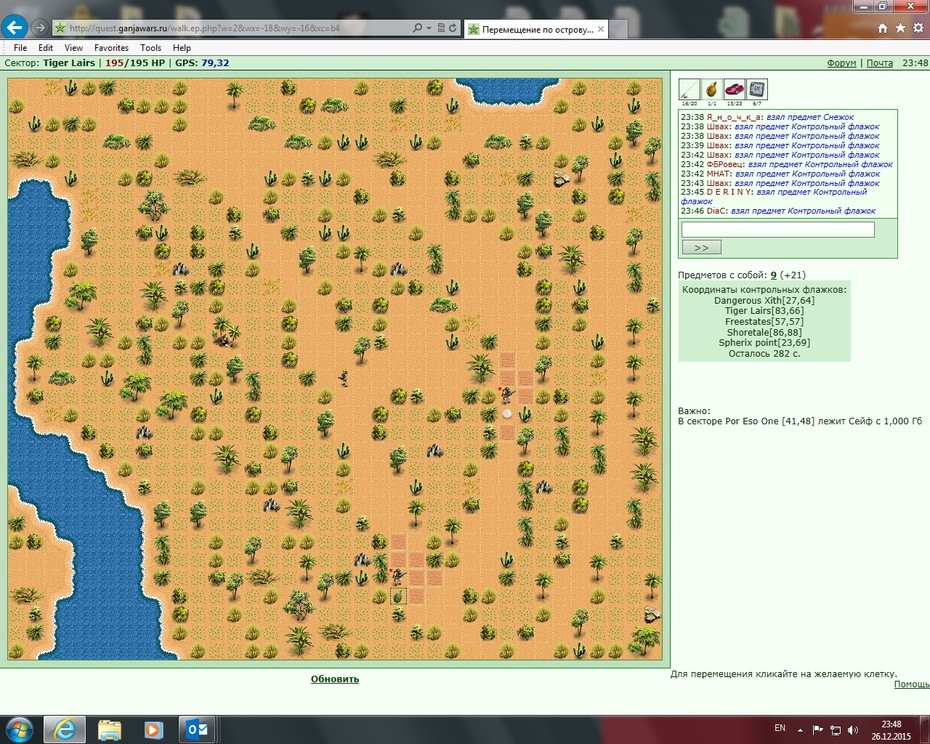Open the File menu
930x744 pixels.
click(20, 47)
